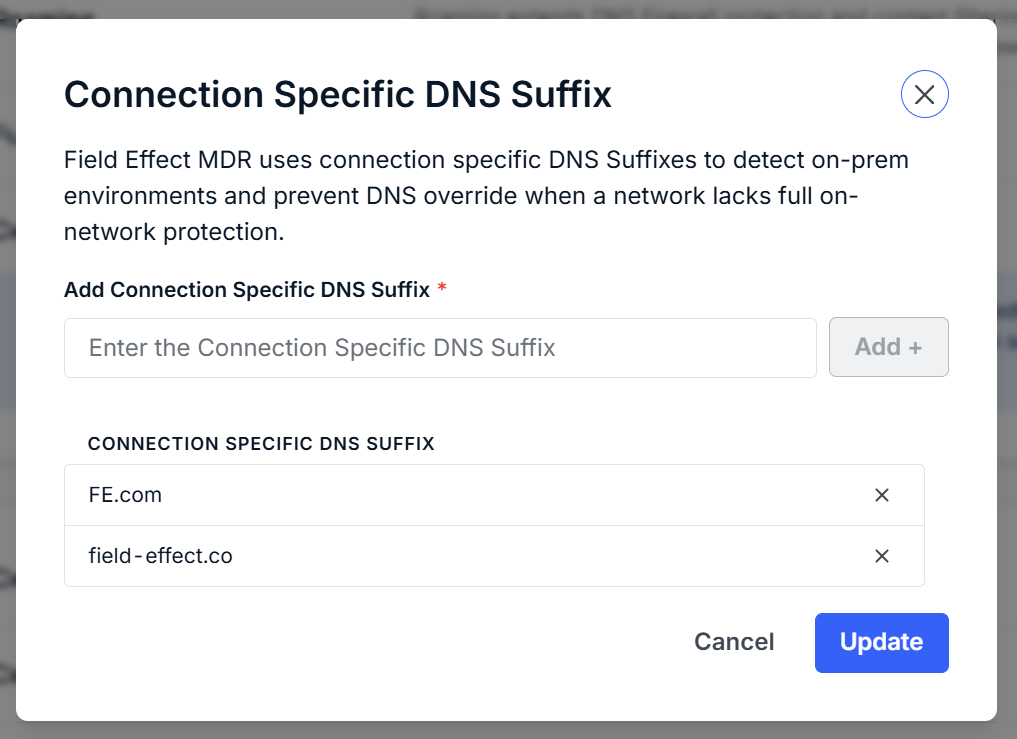The width and height of the screenshot is (1017, 739).
Task: Click the dimmed backdrop above the dialog
Action: pyautogui.click(x=508, y=8)
